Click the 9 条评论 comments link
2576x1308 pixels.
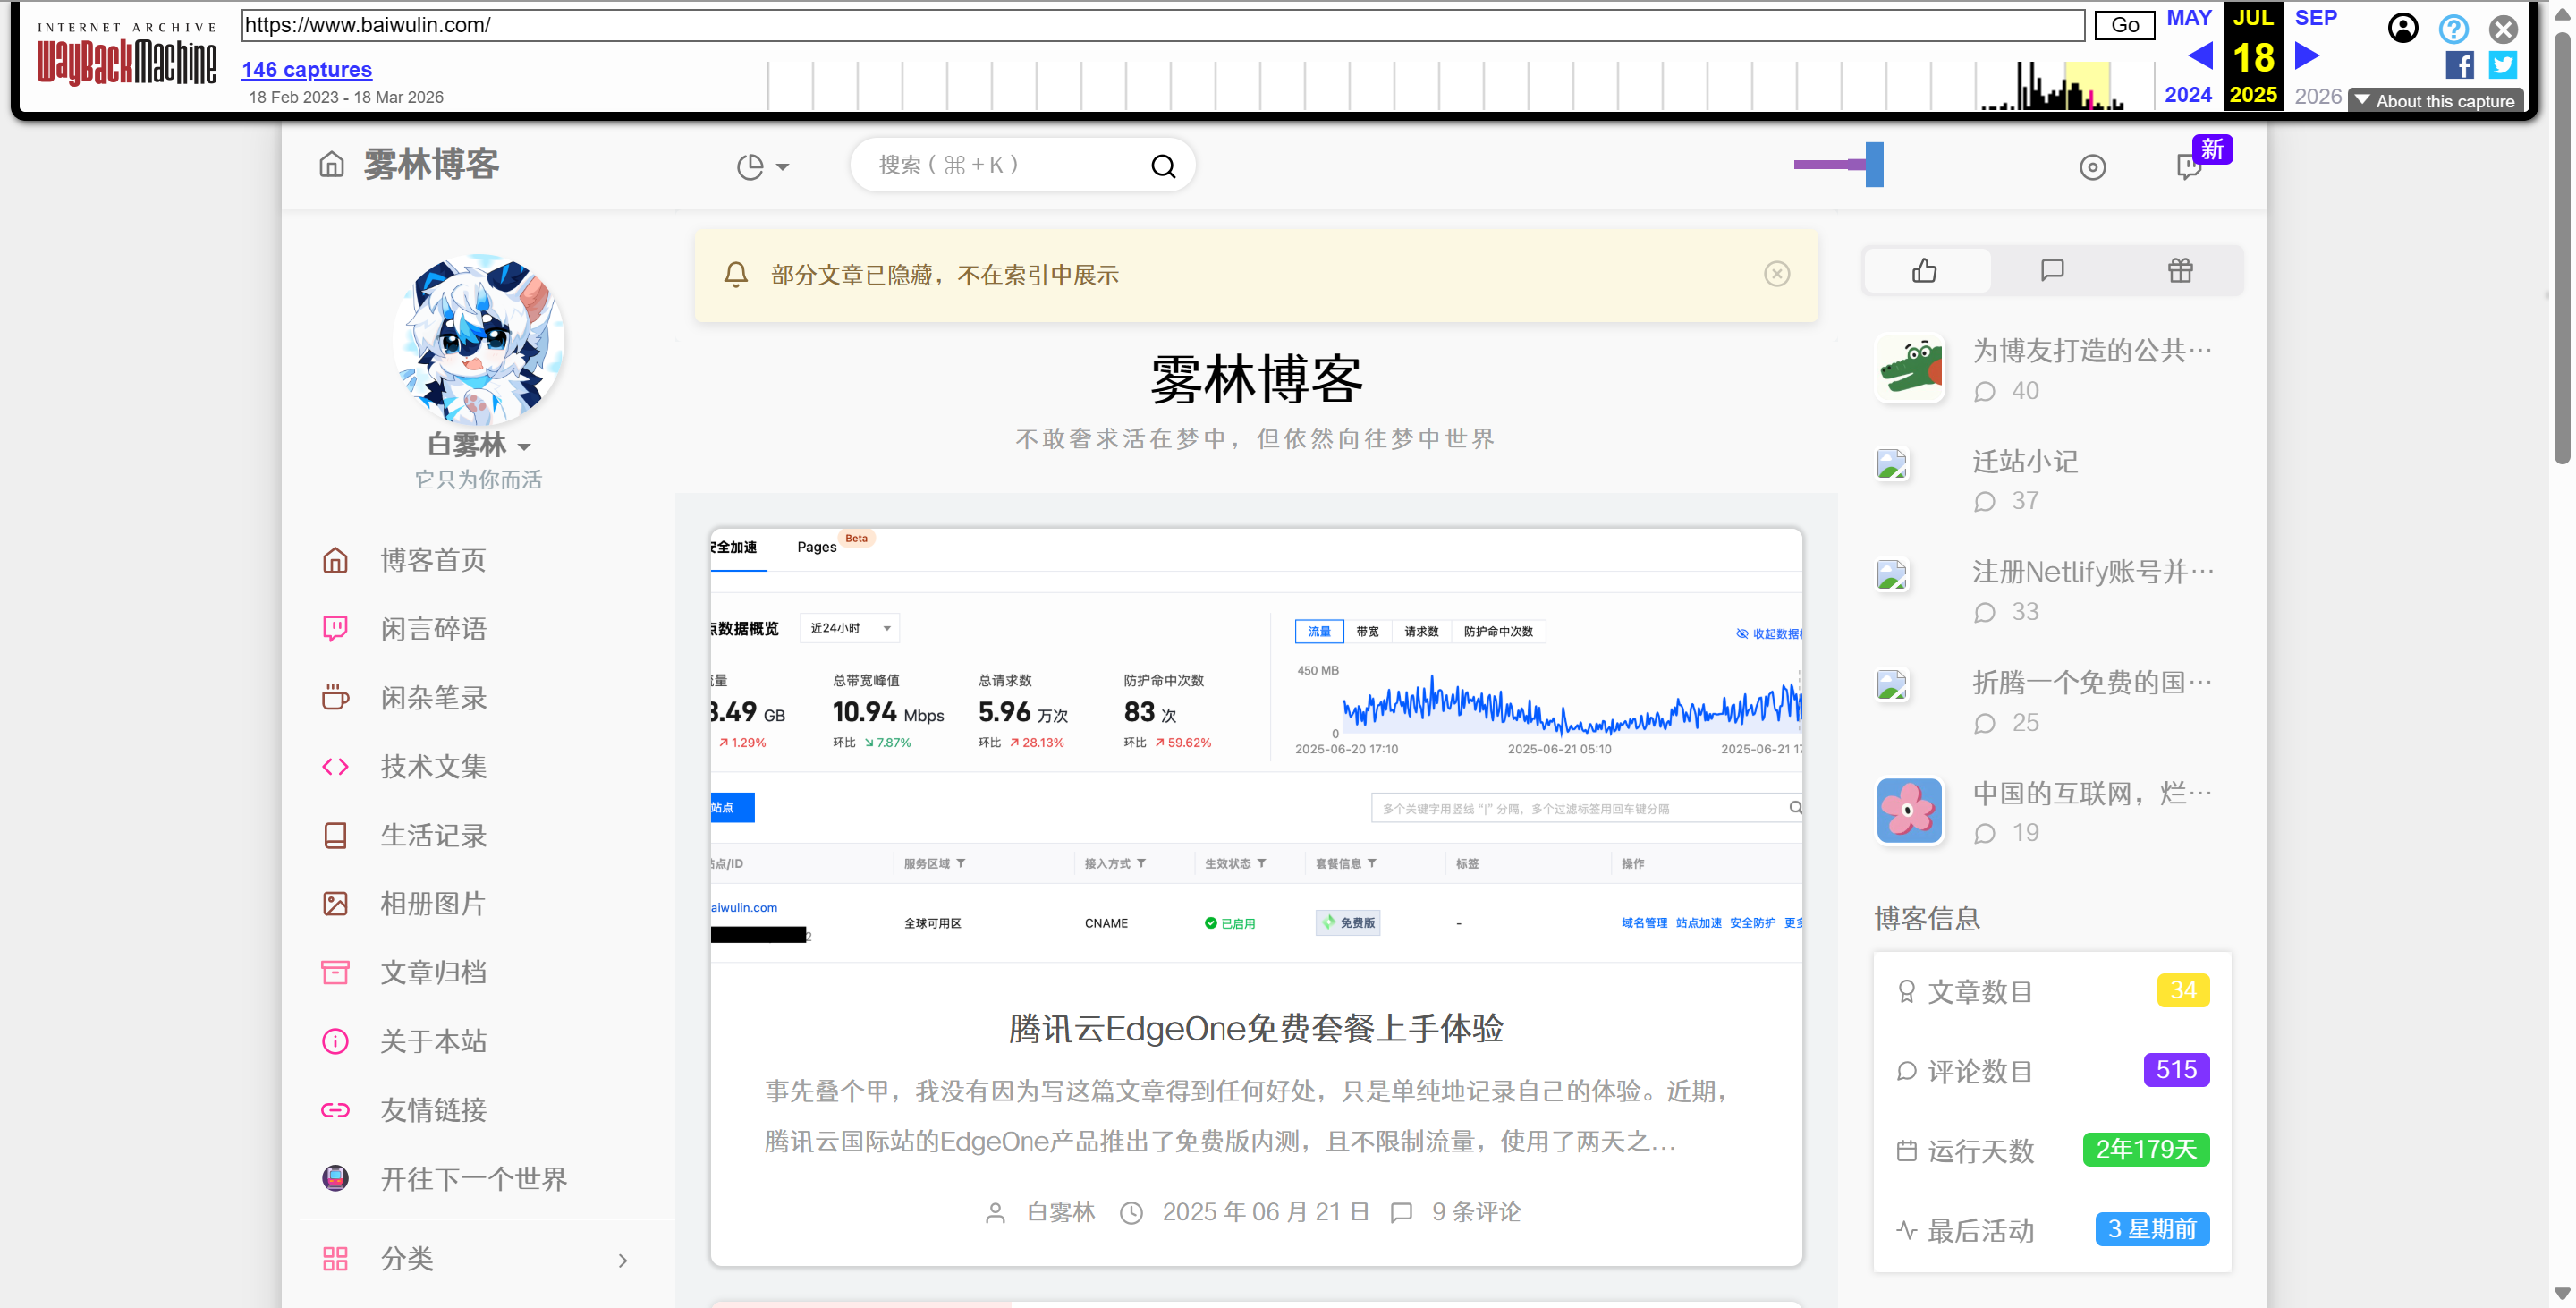[x=1476, y=1212]
